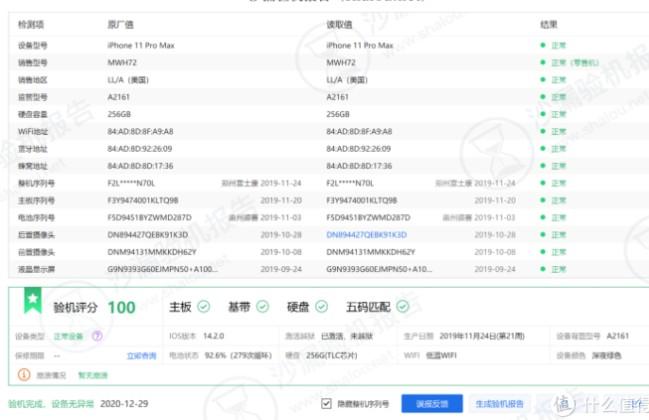Select 256GB in the 原厂值 column
The image size is (649, 420).
coord(119,114)
